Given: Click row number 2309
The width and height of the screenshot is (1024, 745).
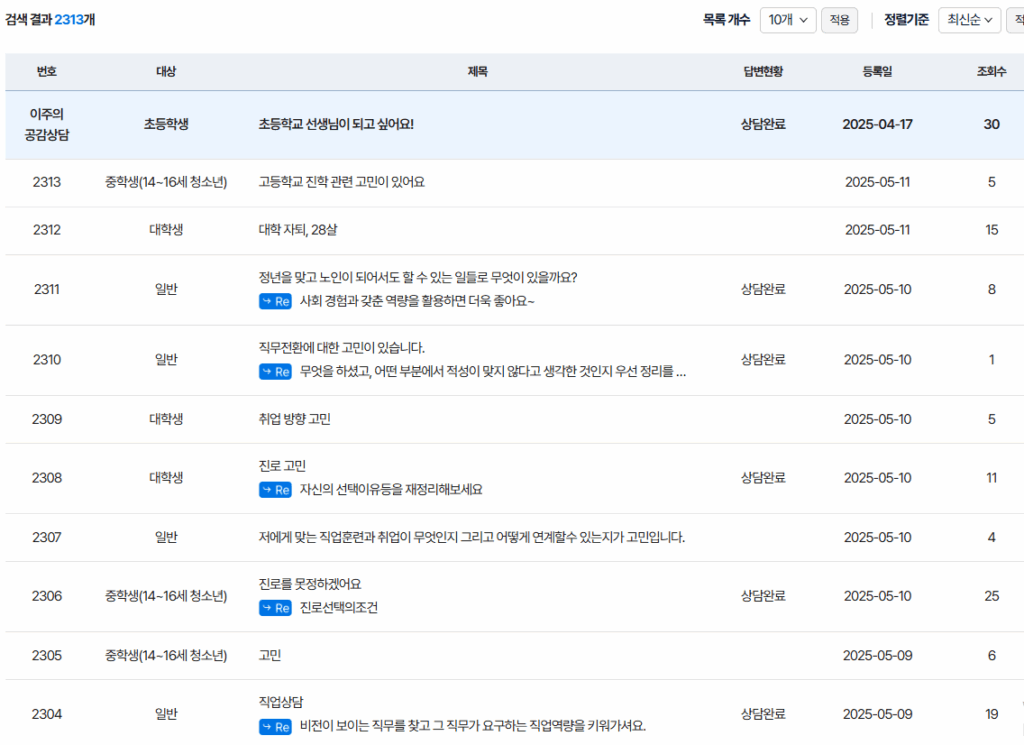Looking at the screenshot, I should point(47,419).
